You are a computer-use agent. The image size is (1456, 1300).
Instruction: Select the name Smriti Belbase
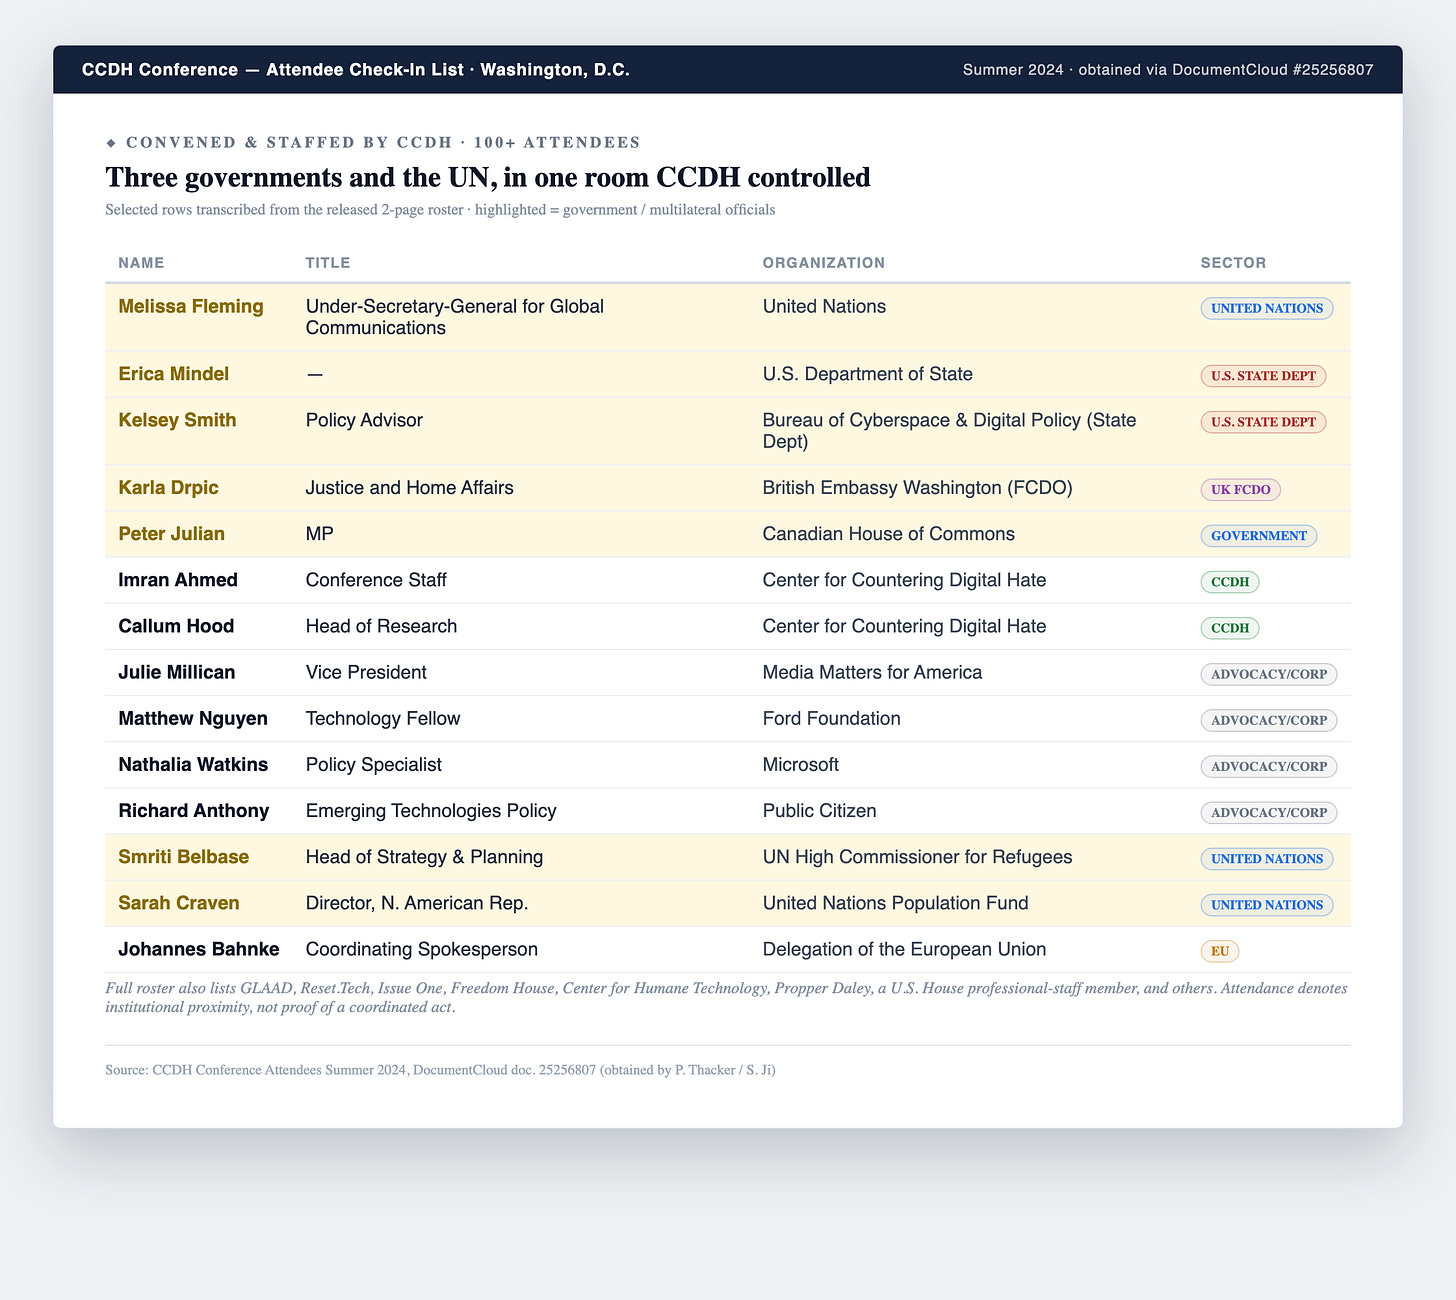[184, 856]
